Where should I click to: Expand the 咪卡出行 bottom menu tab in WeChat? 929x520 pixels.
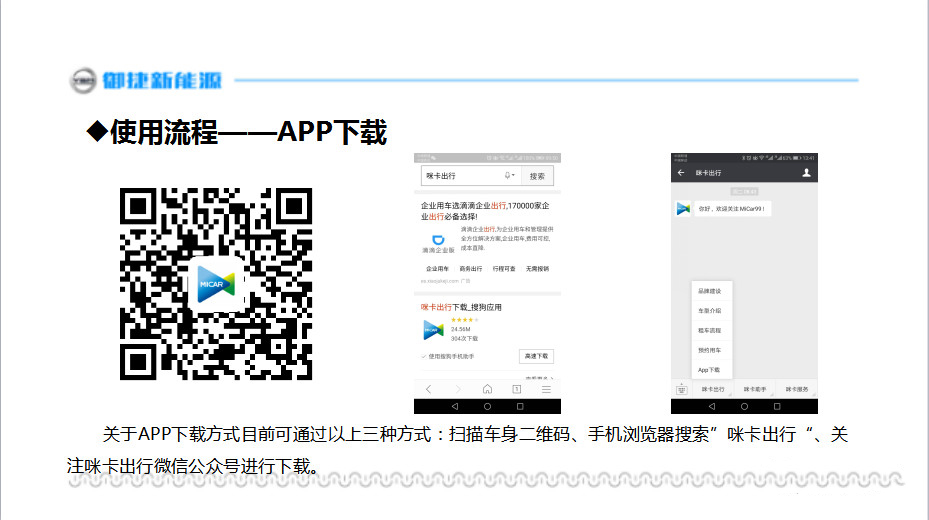coord(713,389)
